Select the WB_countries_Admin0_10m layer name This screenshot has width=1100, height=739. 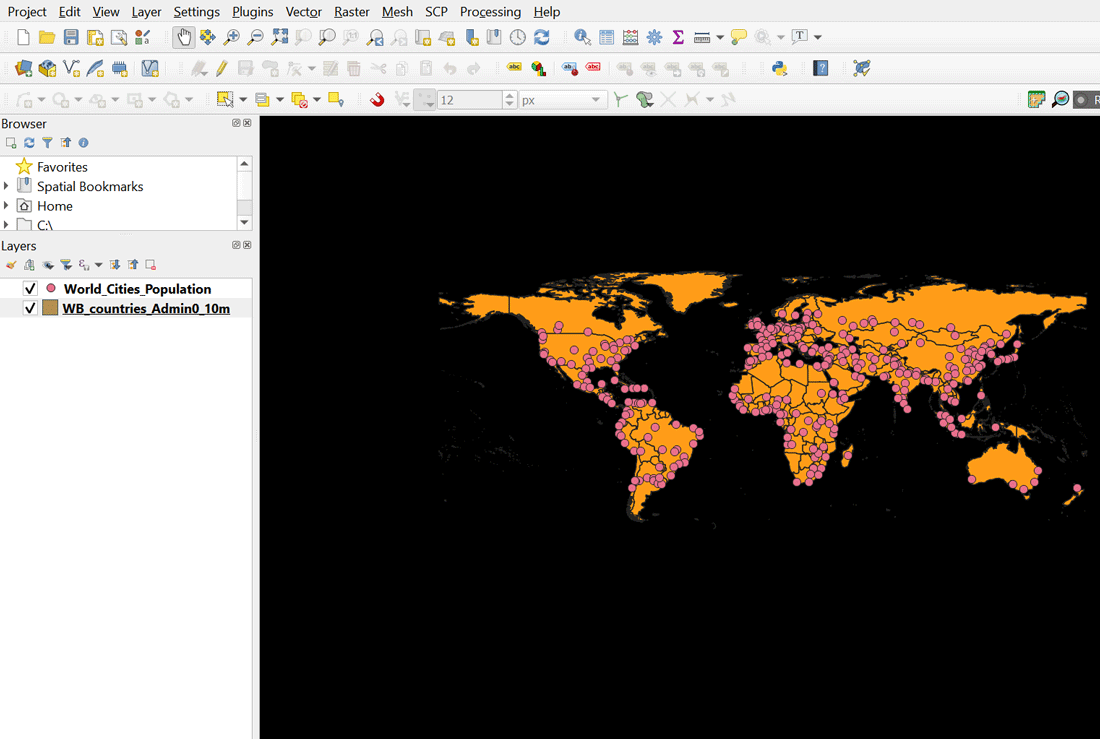pos(146,308)
